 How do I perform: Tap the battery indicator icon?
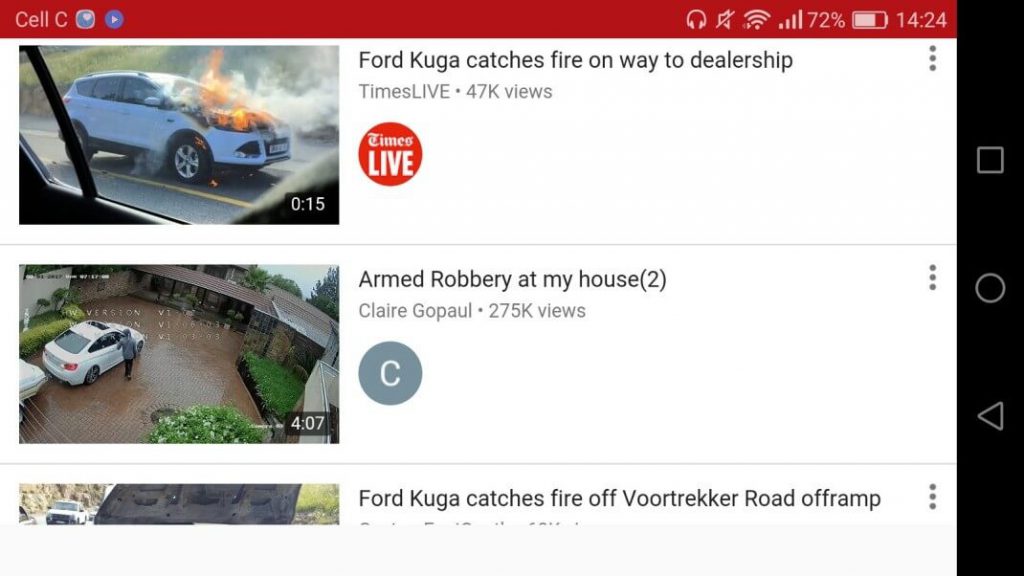(x=869, y=20)
